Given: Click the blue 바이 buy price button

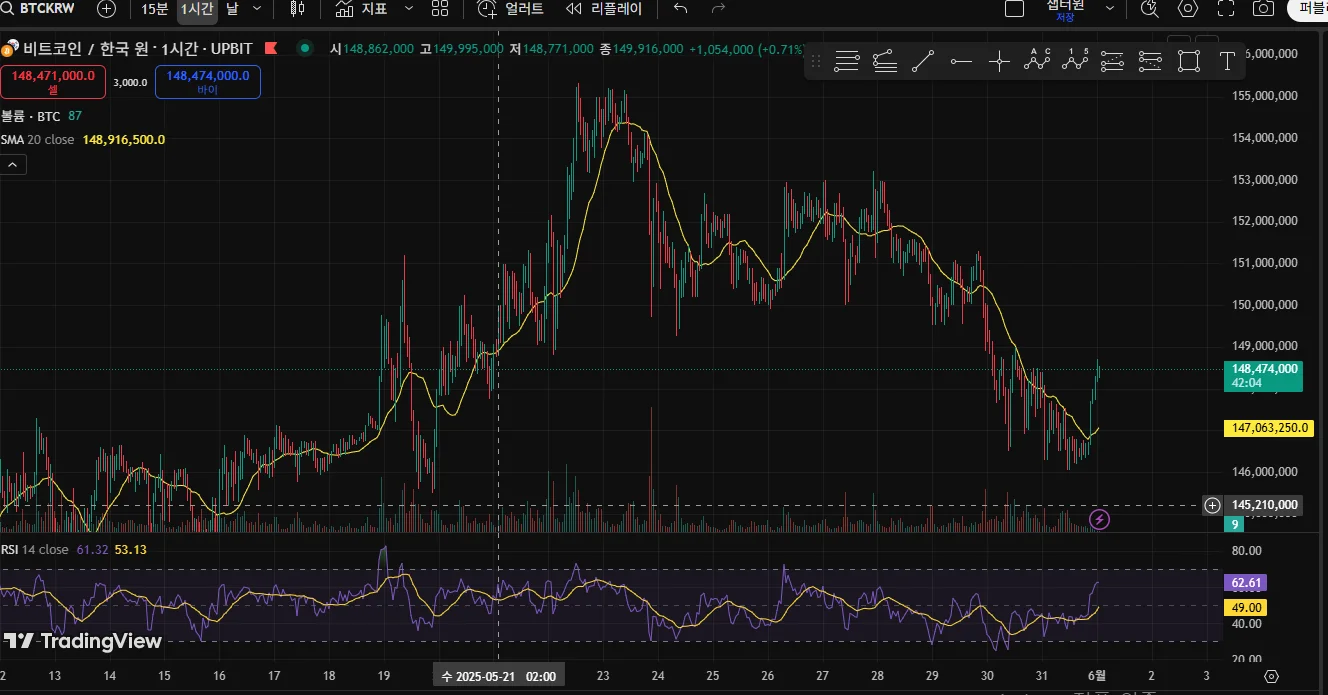Looking at the screenshot, I should pyautogui.click(x=208, y=82).
